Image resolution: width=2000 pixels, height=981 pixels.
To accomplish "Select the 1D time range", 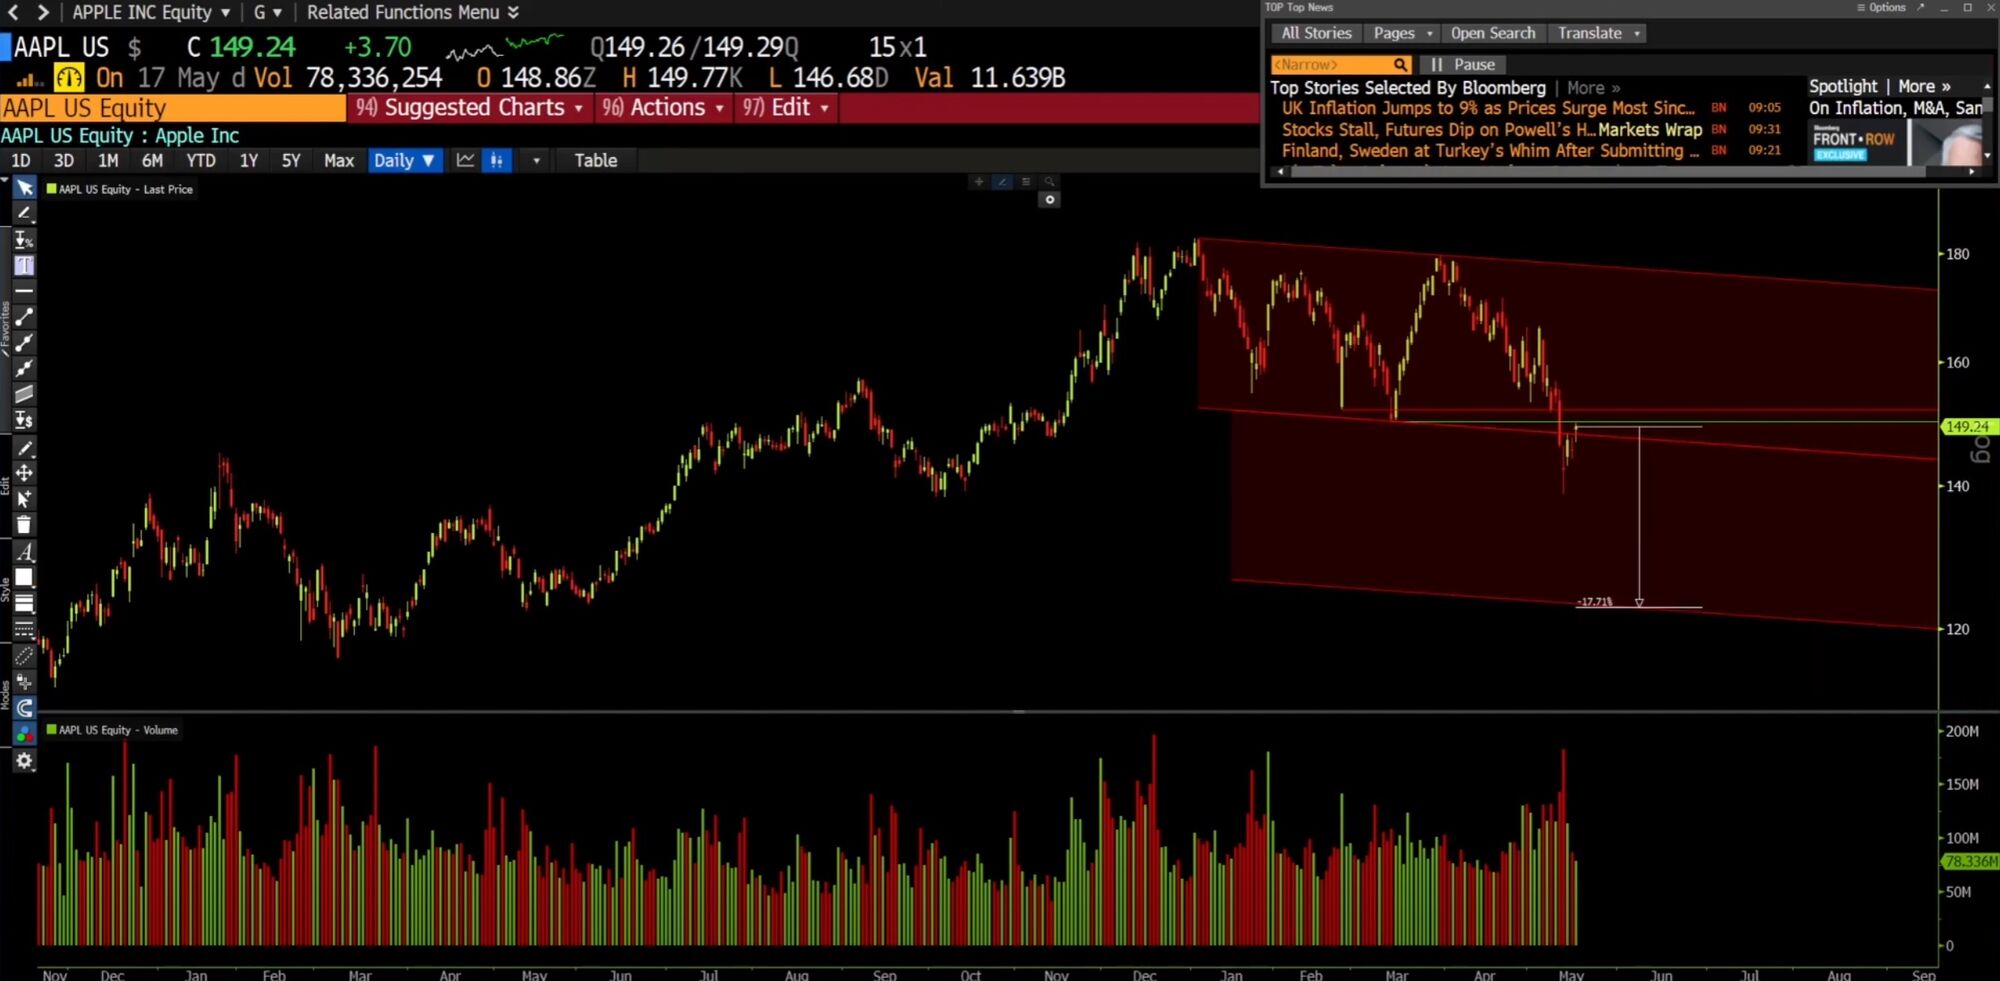I will pyautogui.click(x=20, y=160).
